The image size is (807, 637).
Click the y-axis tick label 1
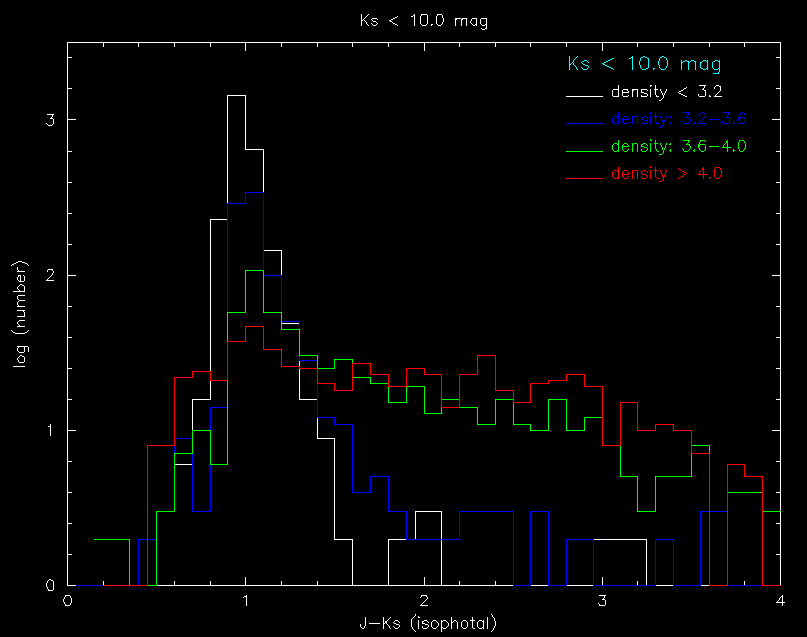click(51, 431)
